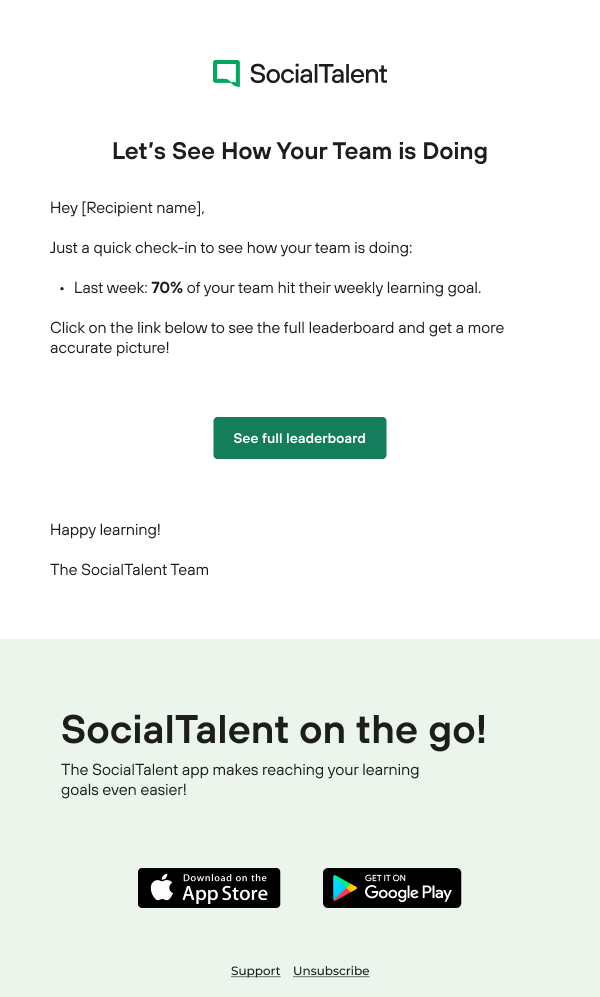The height and width of the screenshot is (997, 600).
Task: Click the Google Play triangle icon
Action: tap(345, 888)
